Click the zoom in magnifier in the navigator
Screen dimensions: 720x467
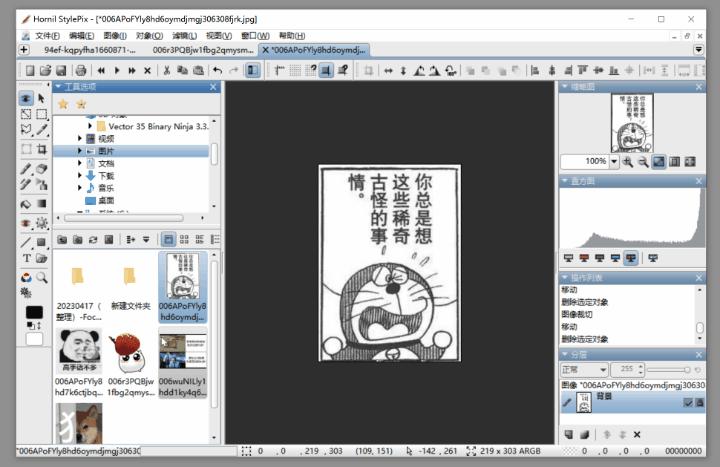pyautogui.click(x=627, y=161)
